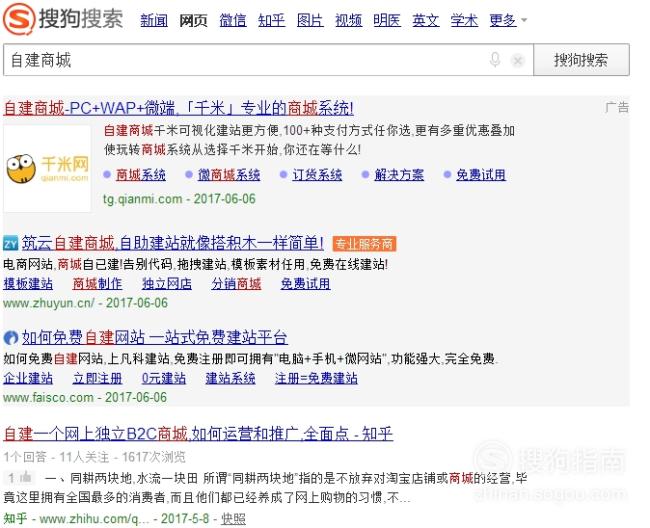Clear the search box with the X icon
The width and height of the screenshot is (650, 528).
click(x=517, y=61)
